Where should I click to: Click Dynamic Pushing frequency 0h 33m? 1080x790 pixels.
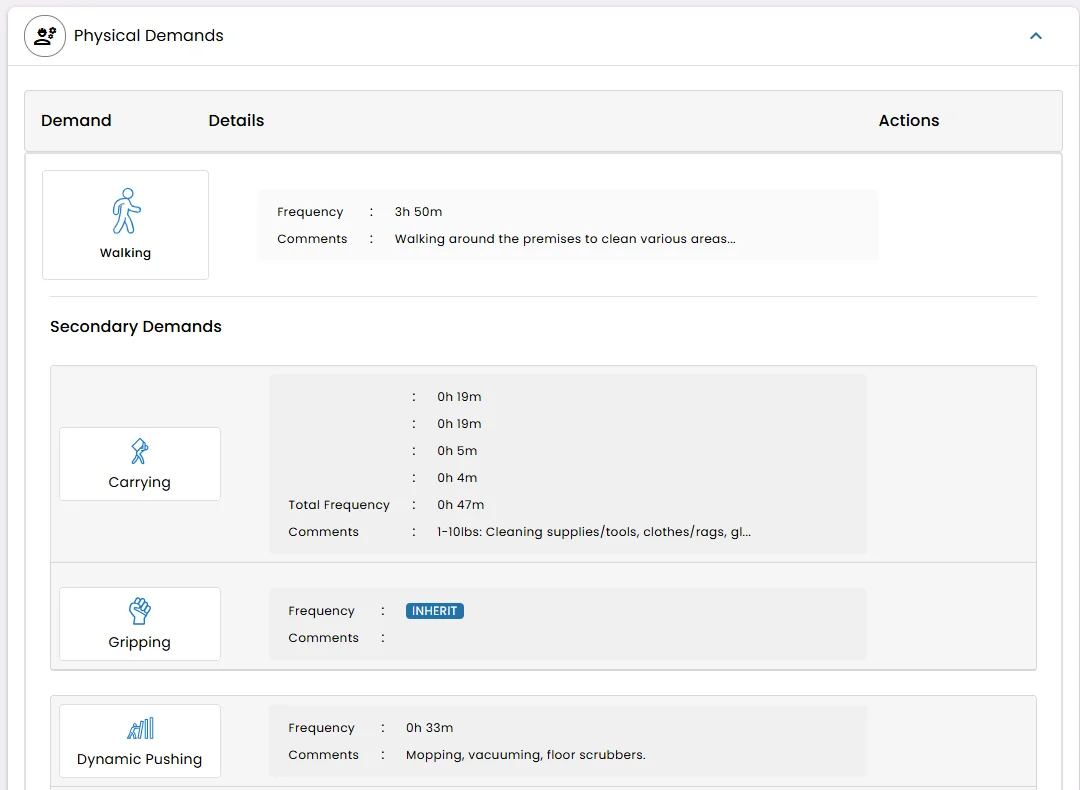tap(429, 728)
